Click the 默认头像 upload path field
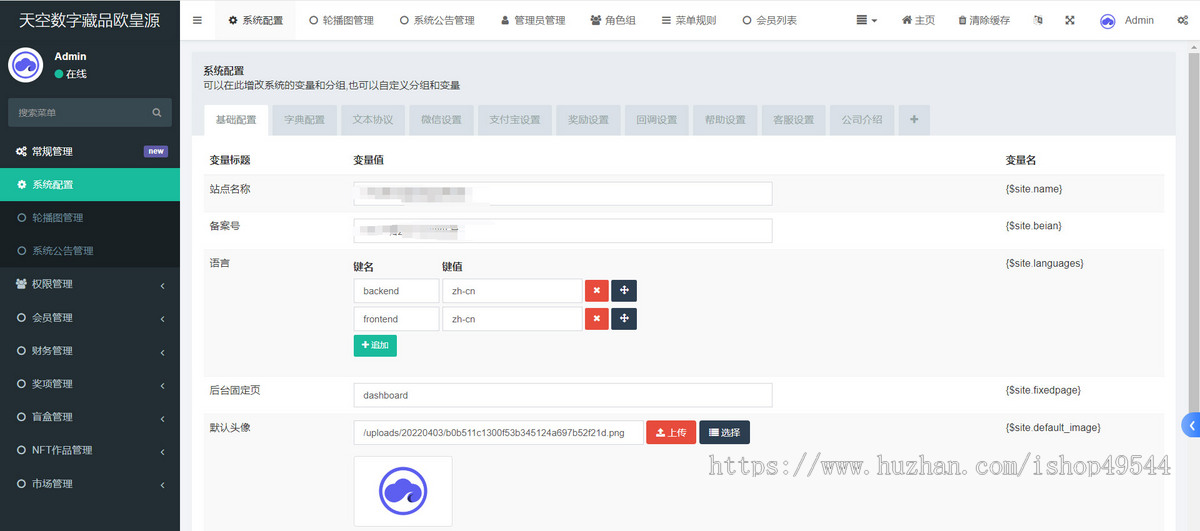1200x531 pixels. click(498, 432)
